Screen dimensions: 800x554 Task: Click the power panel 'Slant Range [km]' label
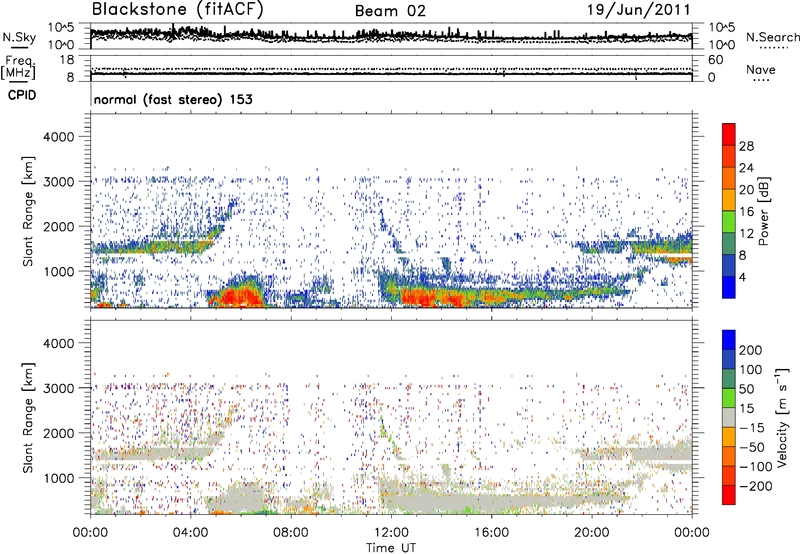pos(28,211)
